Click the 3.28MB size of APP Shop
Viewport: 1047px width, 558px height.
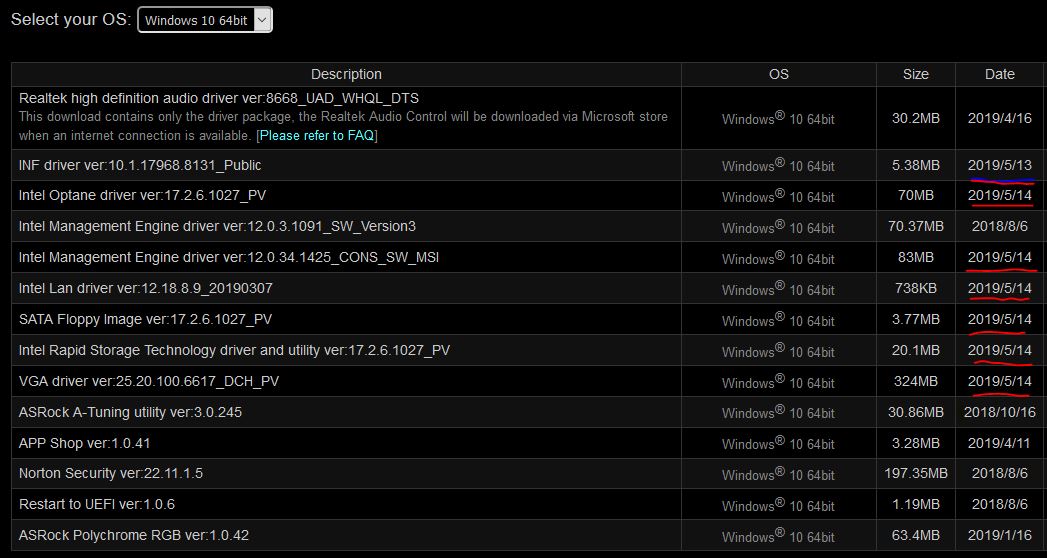[915, 443]
